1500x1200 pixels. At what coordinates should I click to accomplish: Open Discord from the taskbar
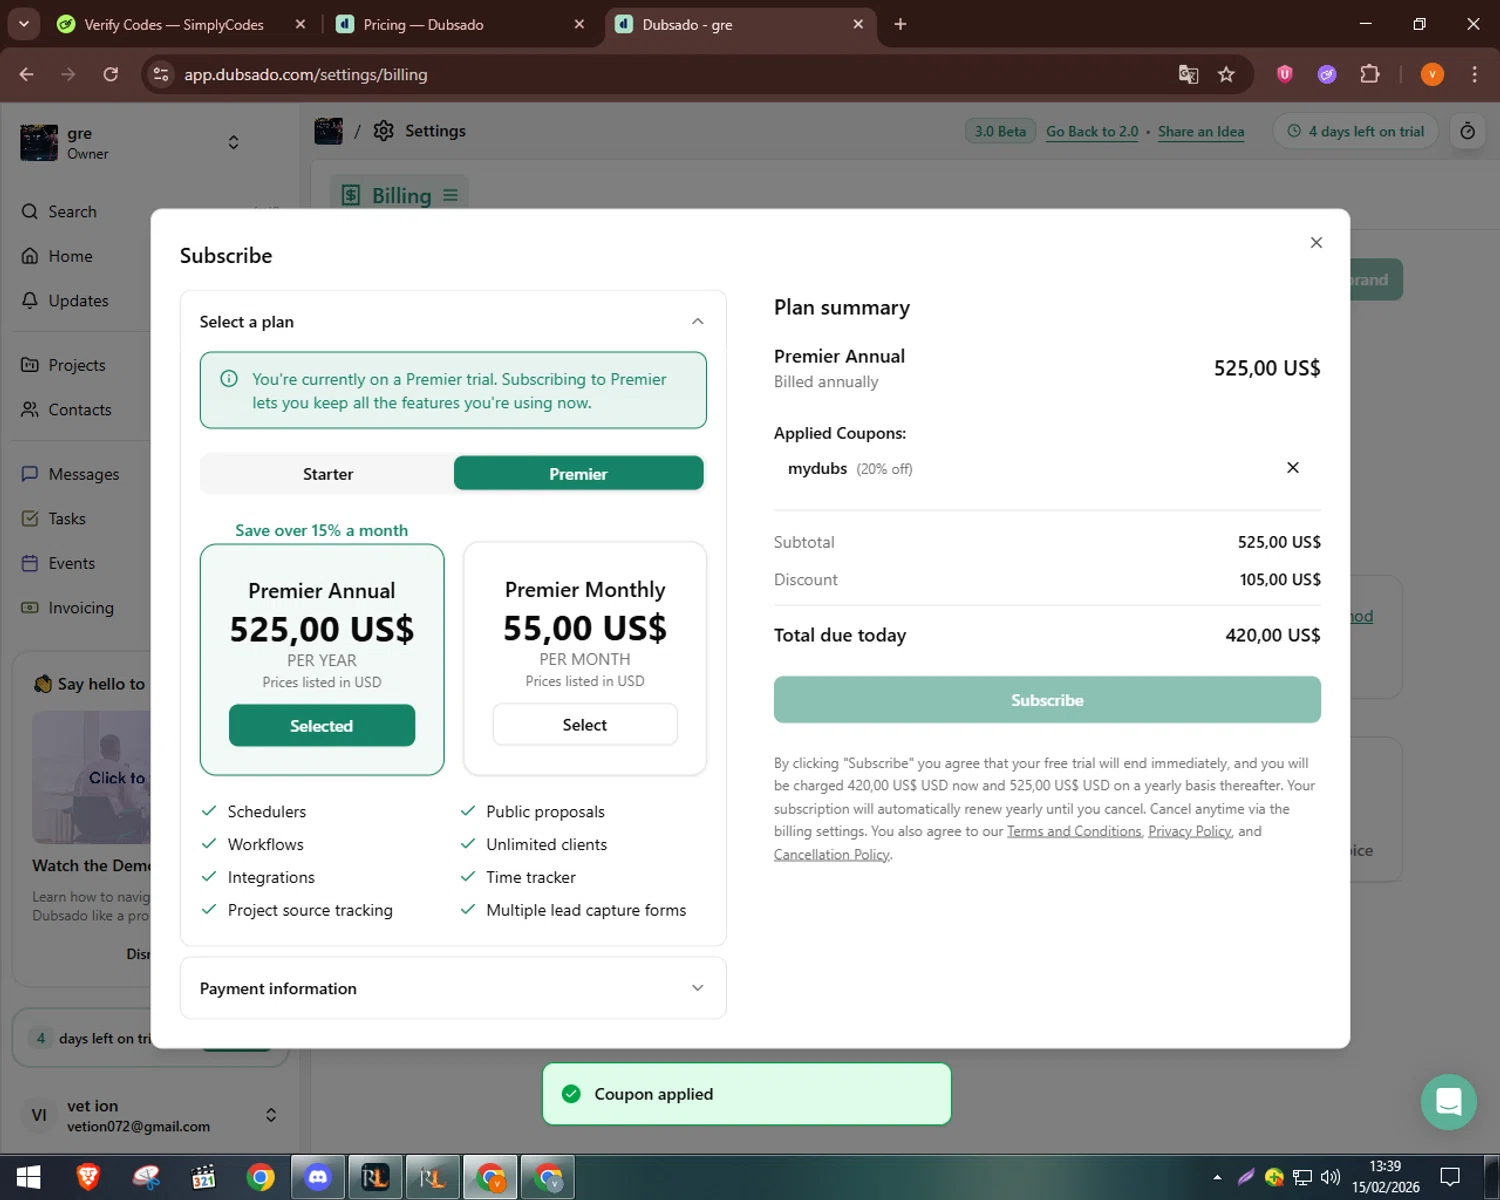tap(318, 1177)
